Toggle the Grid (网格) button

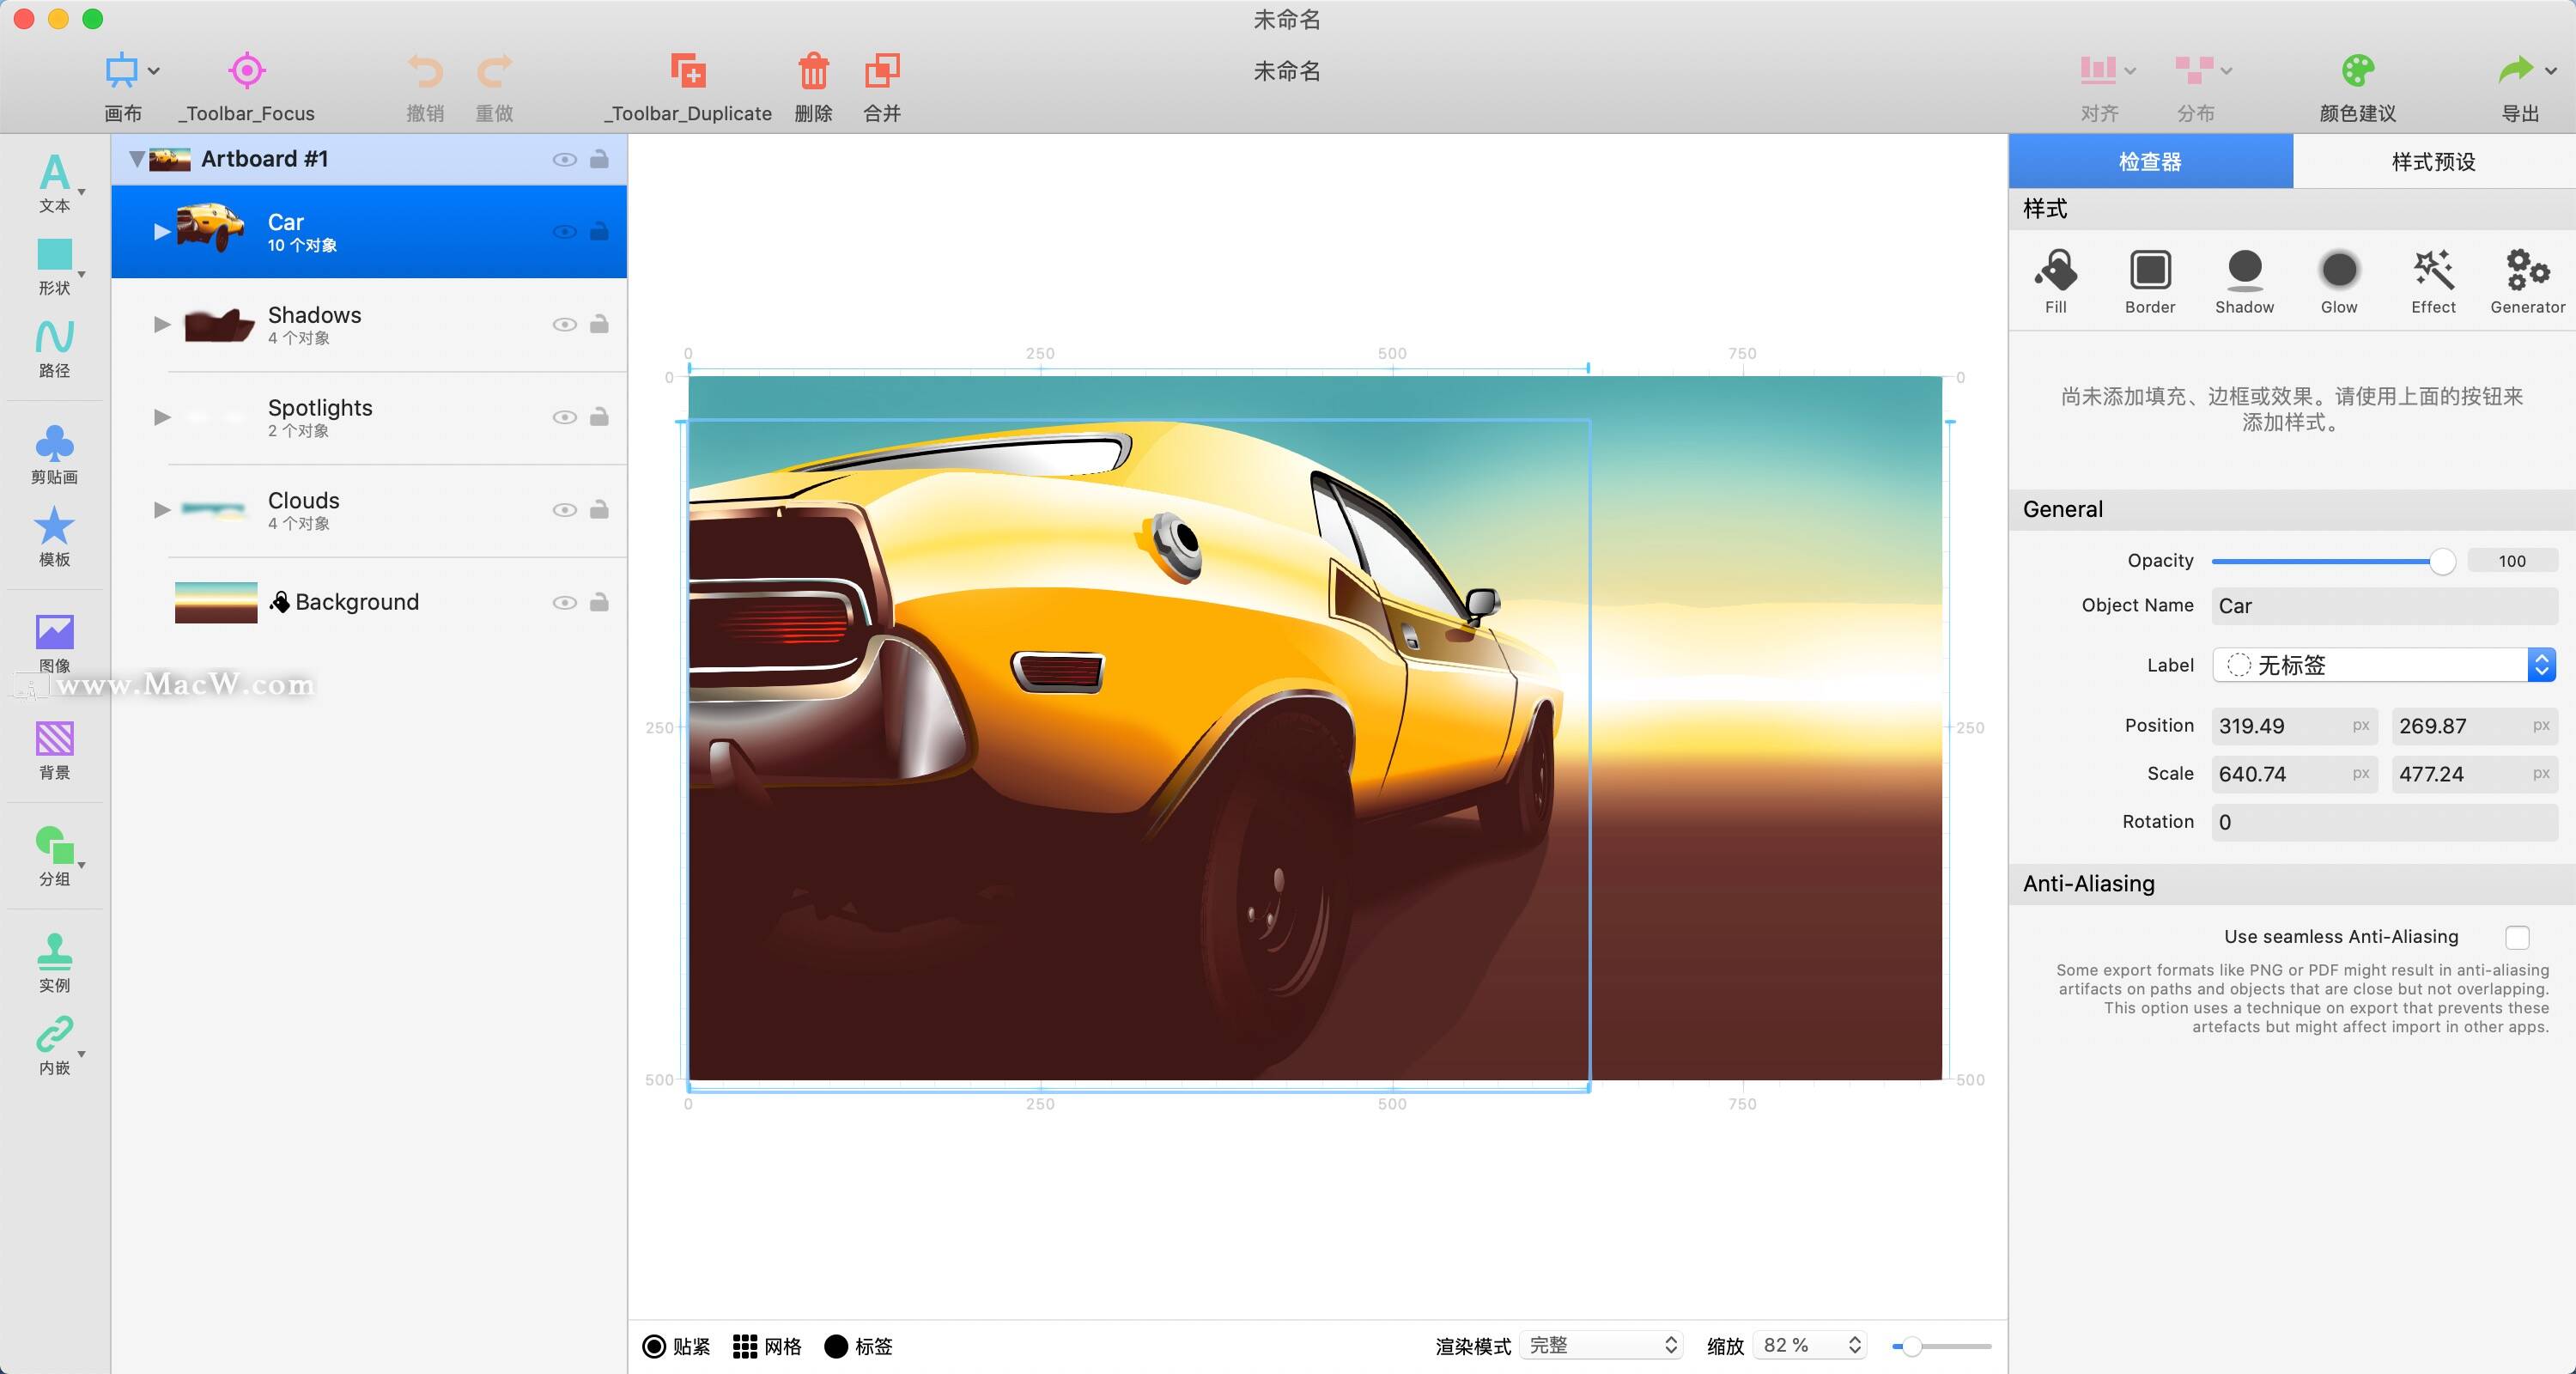[767, 1346]
